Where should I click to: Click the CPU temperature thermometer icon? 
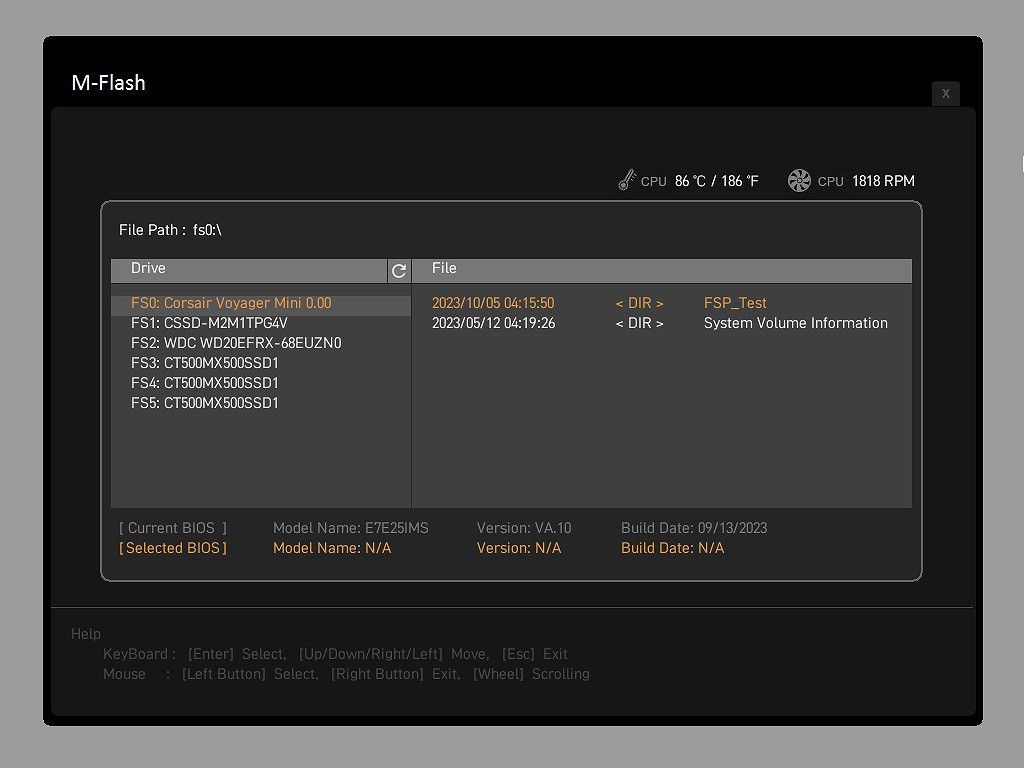coord(627,180)
